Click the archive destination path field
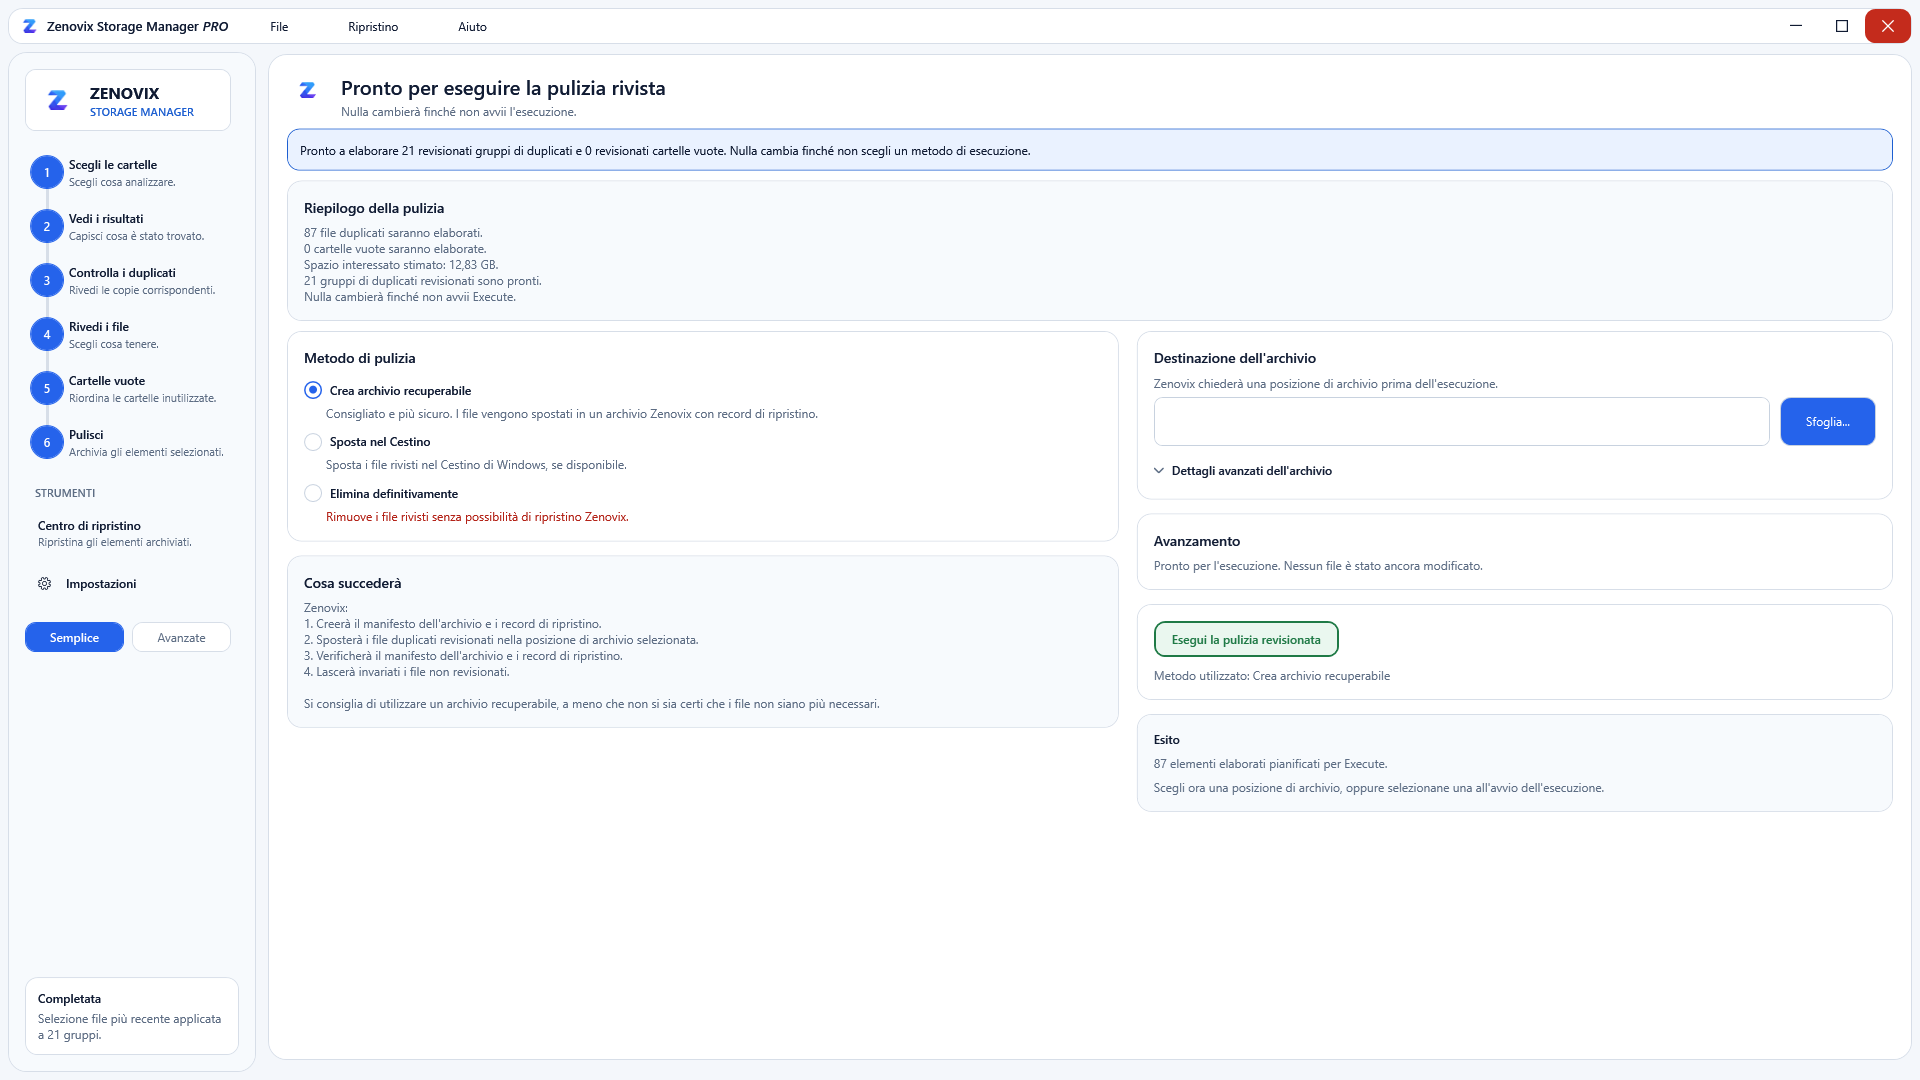 [1461, 422]
